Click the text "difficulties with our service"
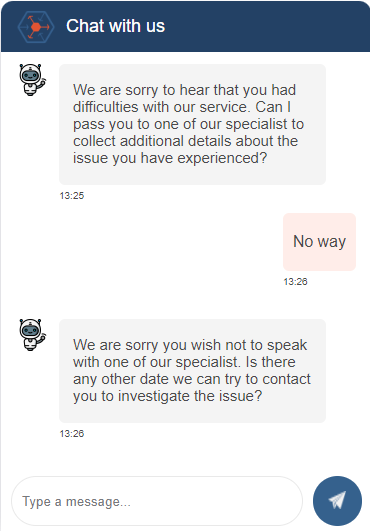370x531 pixels. pos(161,107)
